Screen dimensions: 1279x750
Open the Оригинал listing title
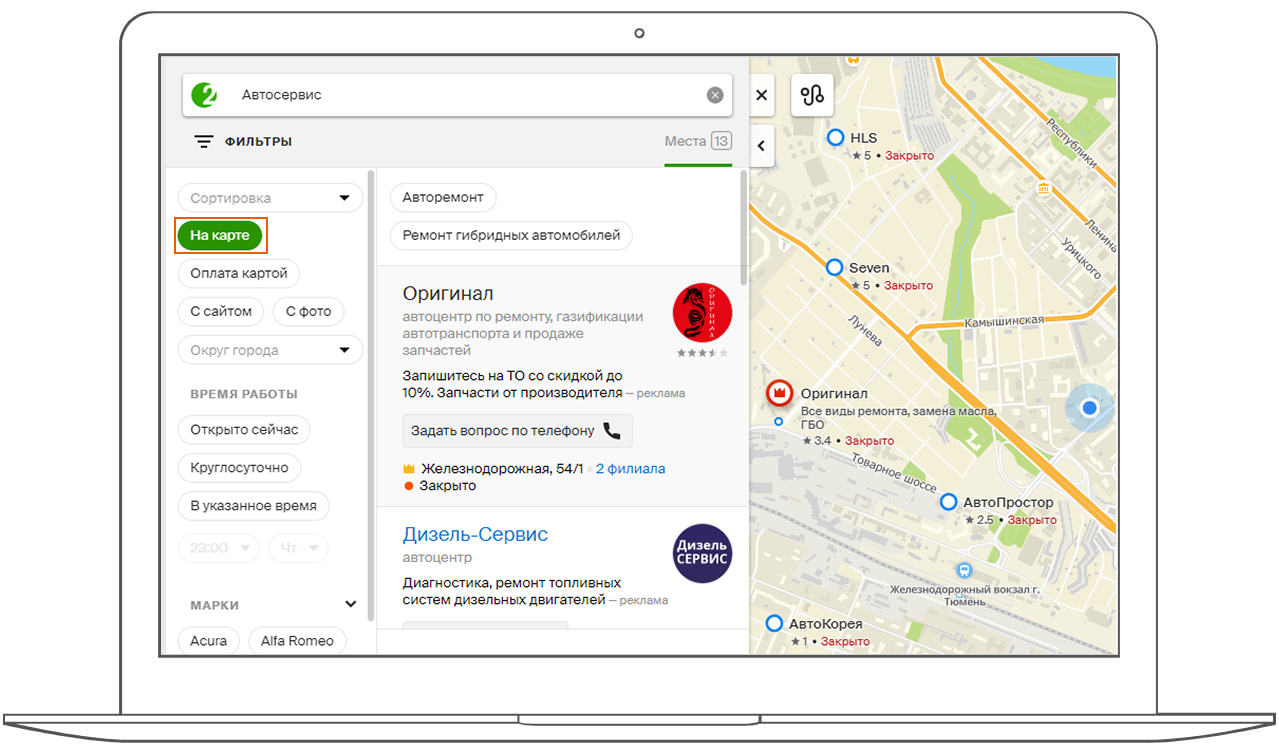click(448, 294)
